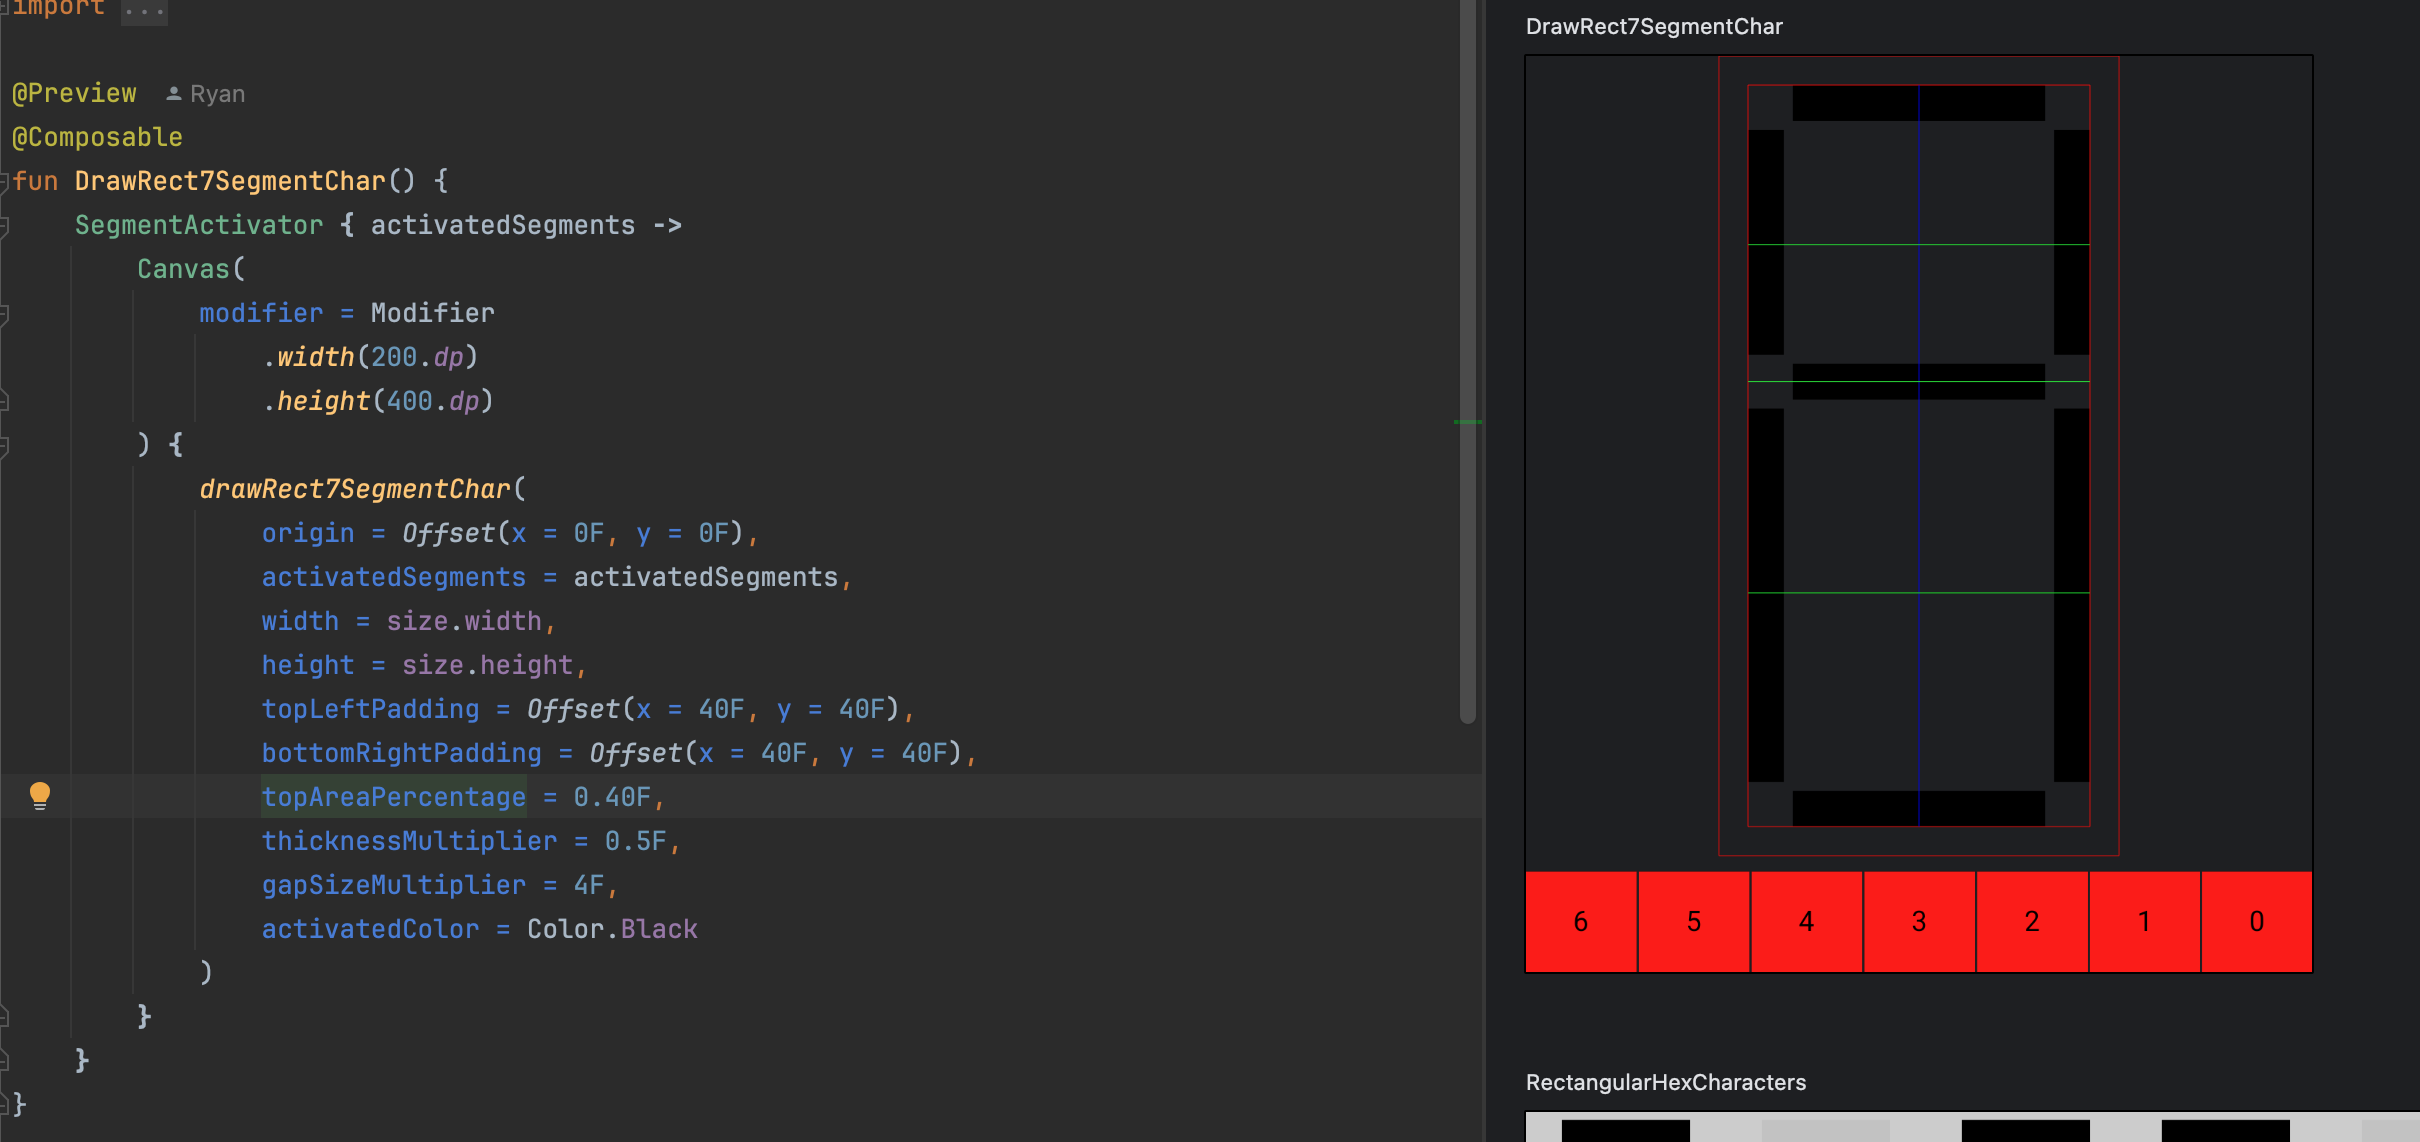2420x1142 pixels.
Task: Click the height = size.height line
Action: pyautogui.click(x=424, y=665)
